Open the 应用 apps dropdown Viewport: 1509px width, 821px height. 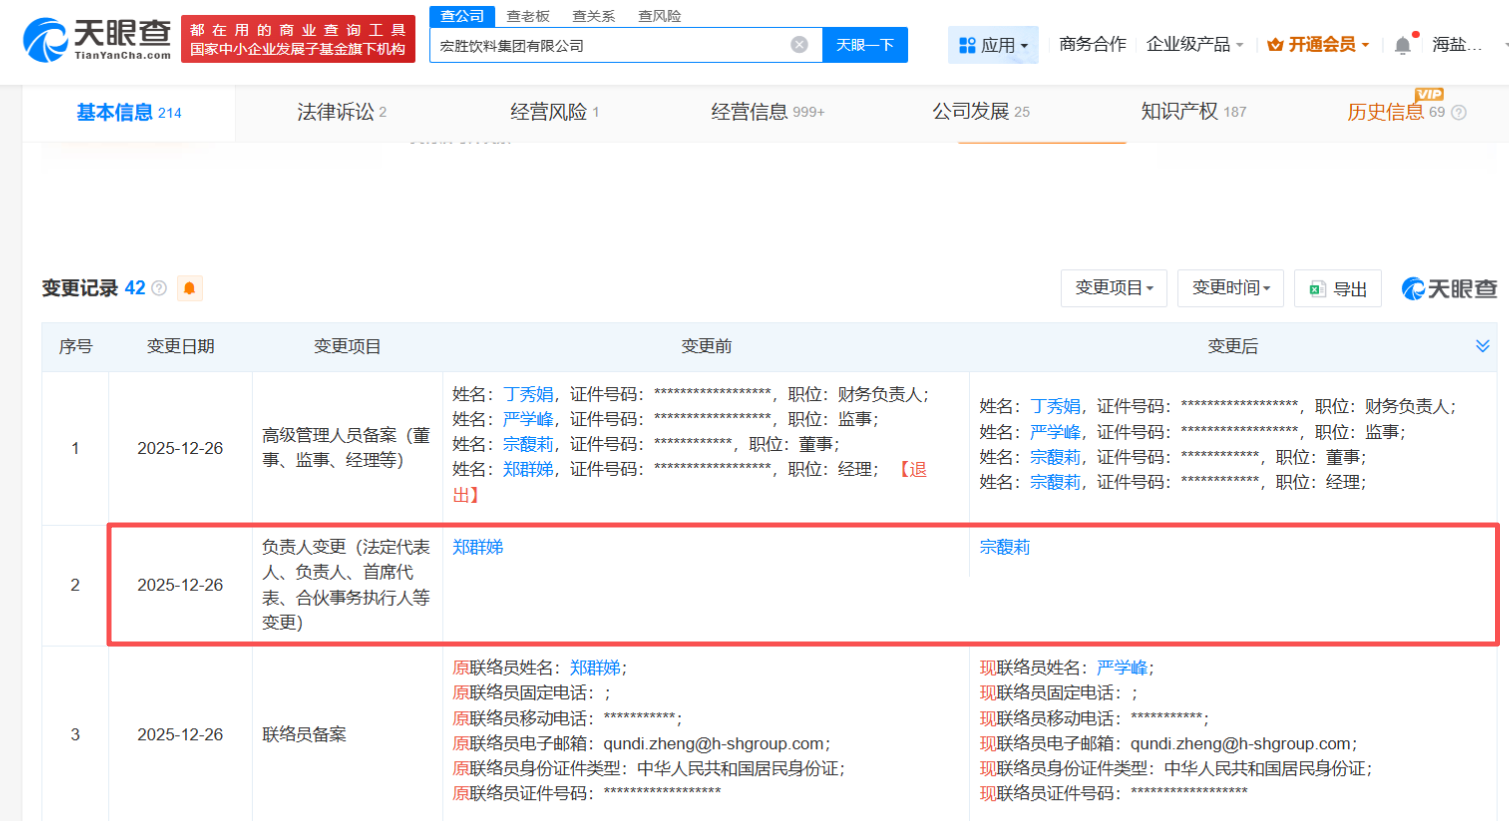coord(993,45)
